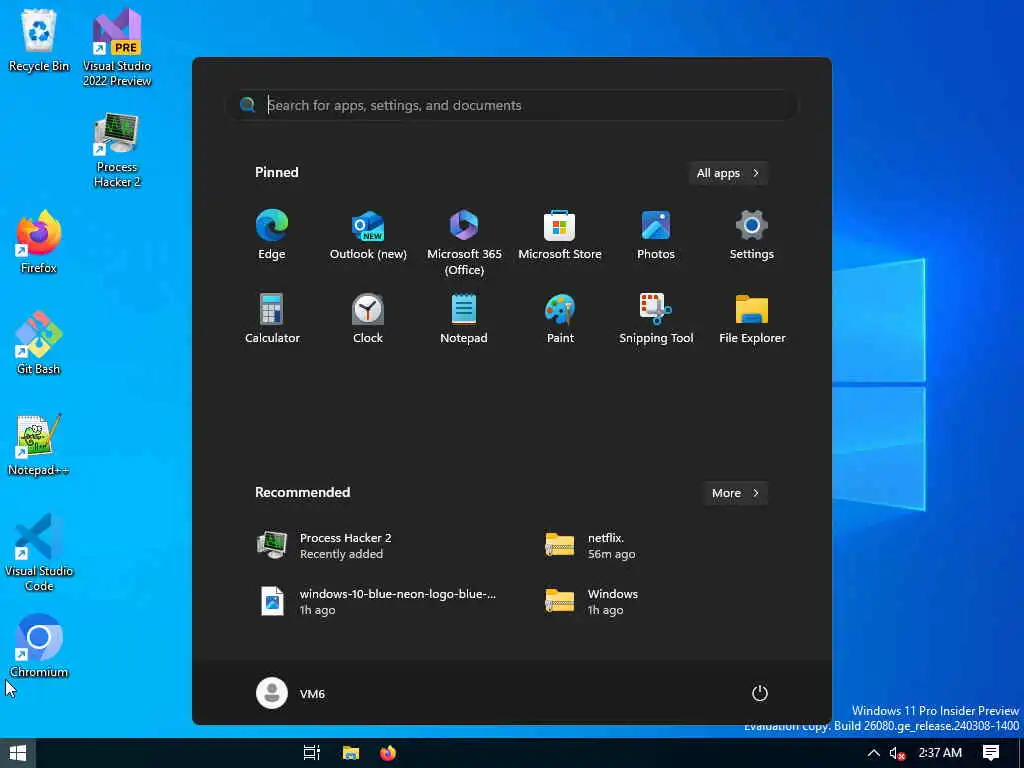Open the 2:37 AM clock flyout
Screen dimensions: 1024x768
(940, 753)
